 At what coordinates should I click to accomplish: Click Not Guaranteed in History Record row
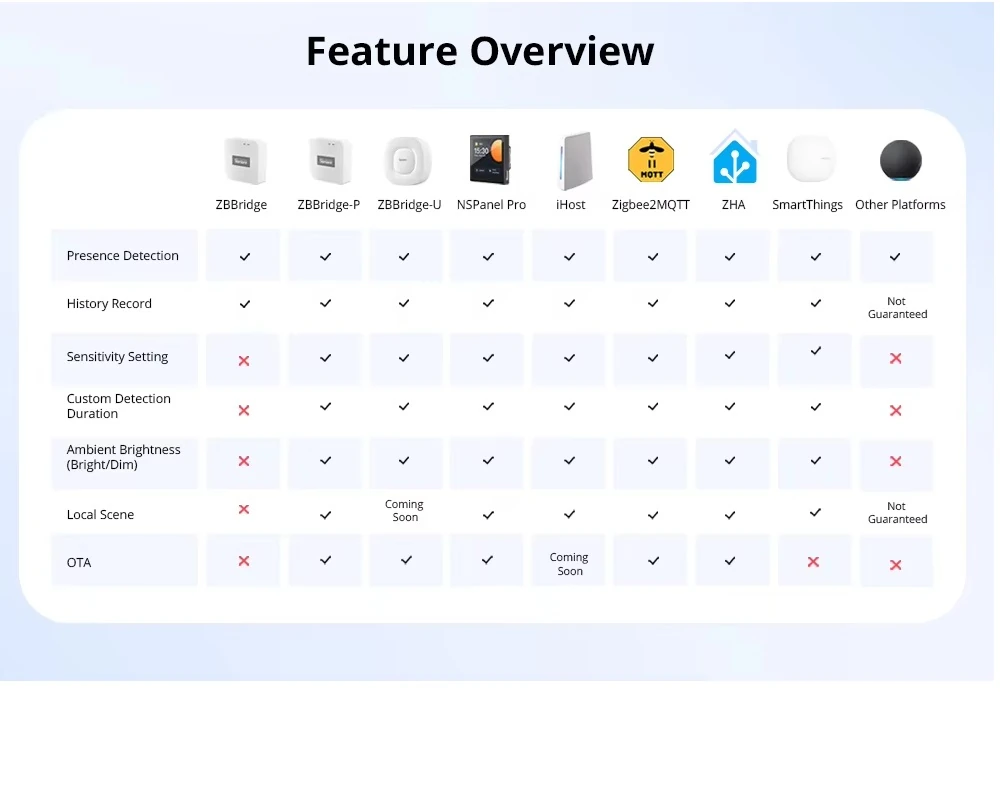coord(897,308)
